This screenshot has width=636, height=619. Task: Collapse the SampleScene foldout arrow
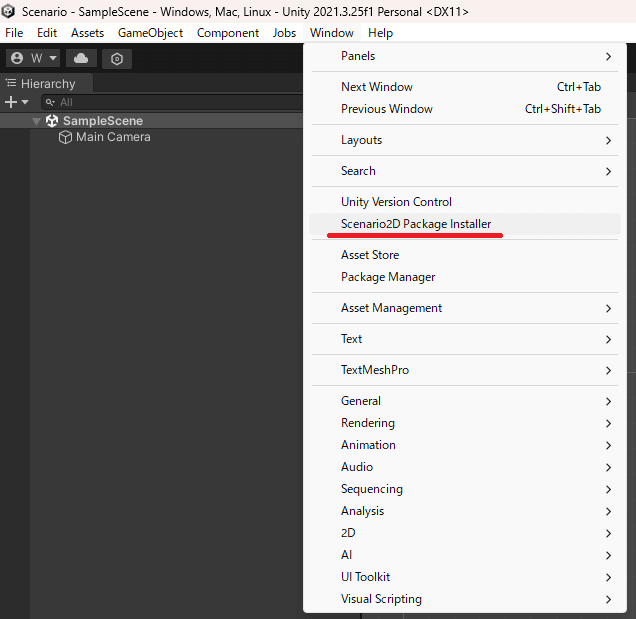pyautogui.click(x=36, y=121)
